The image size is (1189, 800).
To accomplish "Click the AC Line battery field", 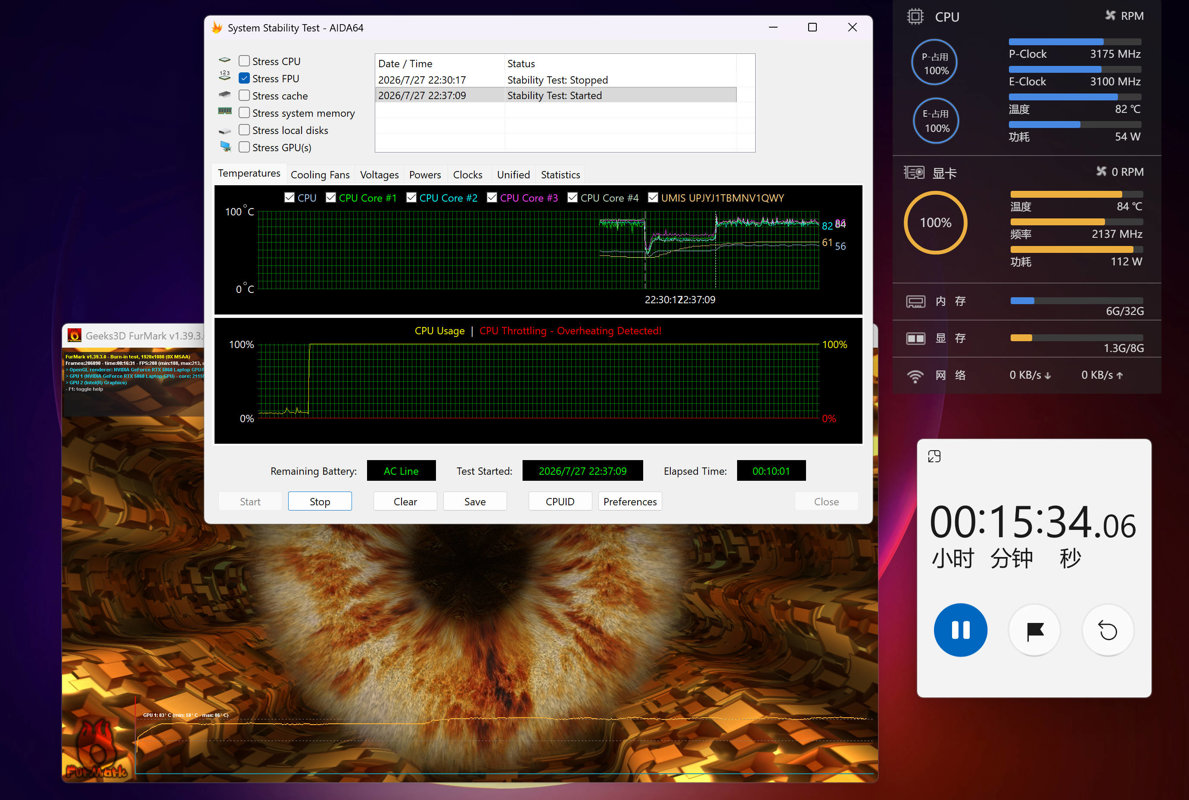I will tap(401, 471).
